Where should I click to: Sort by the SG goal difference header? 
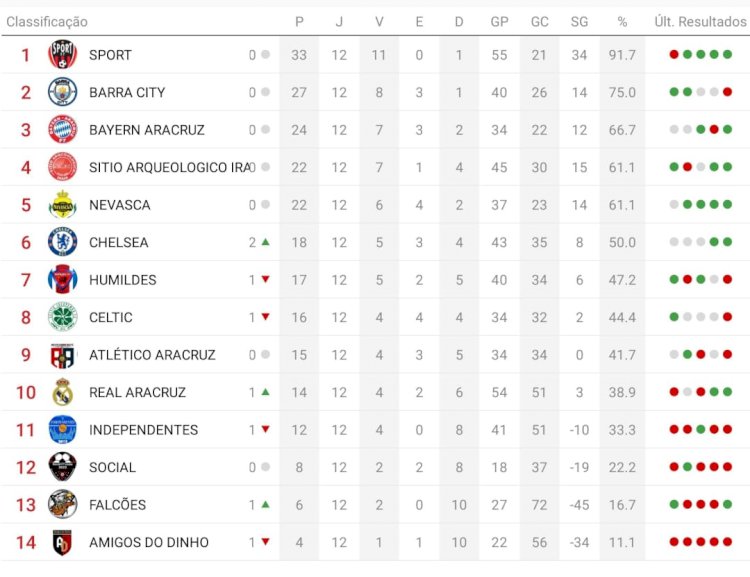point(579,22)
